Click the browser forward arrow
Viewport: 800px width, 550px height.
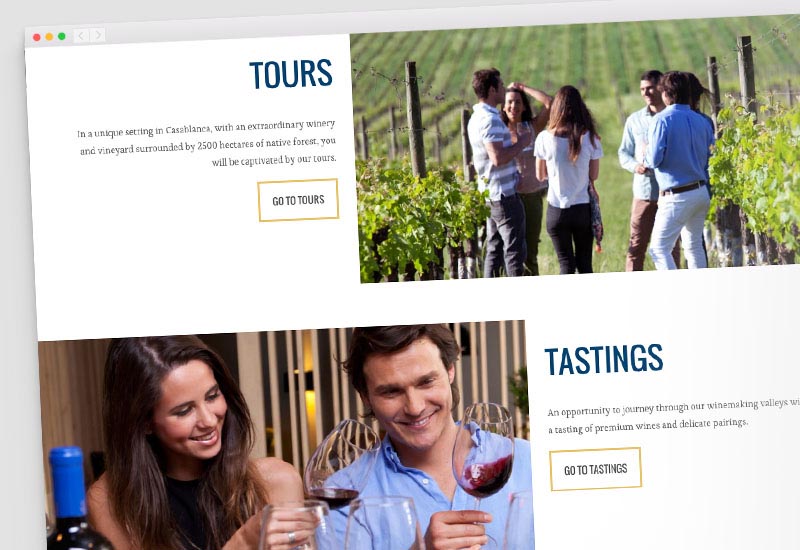[x=98, y=35]
